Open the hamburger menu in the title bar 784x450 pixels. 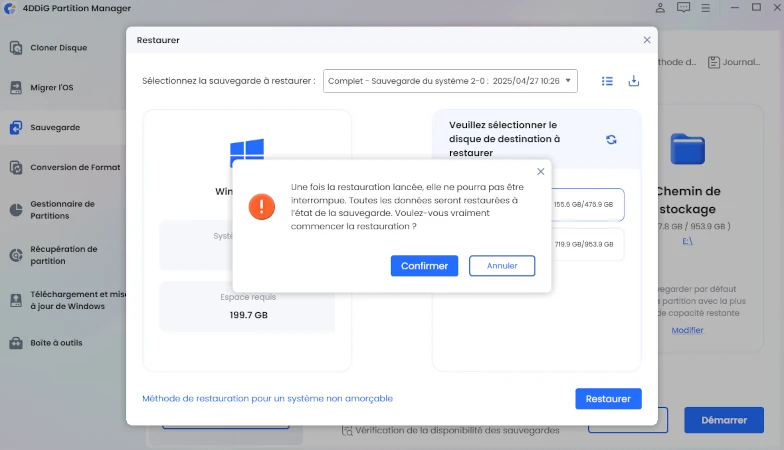706,8
